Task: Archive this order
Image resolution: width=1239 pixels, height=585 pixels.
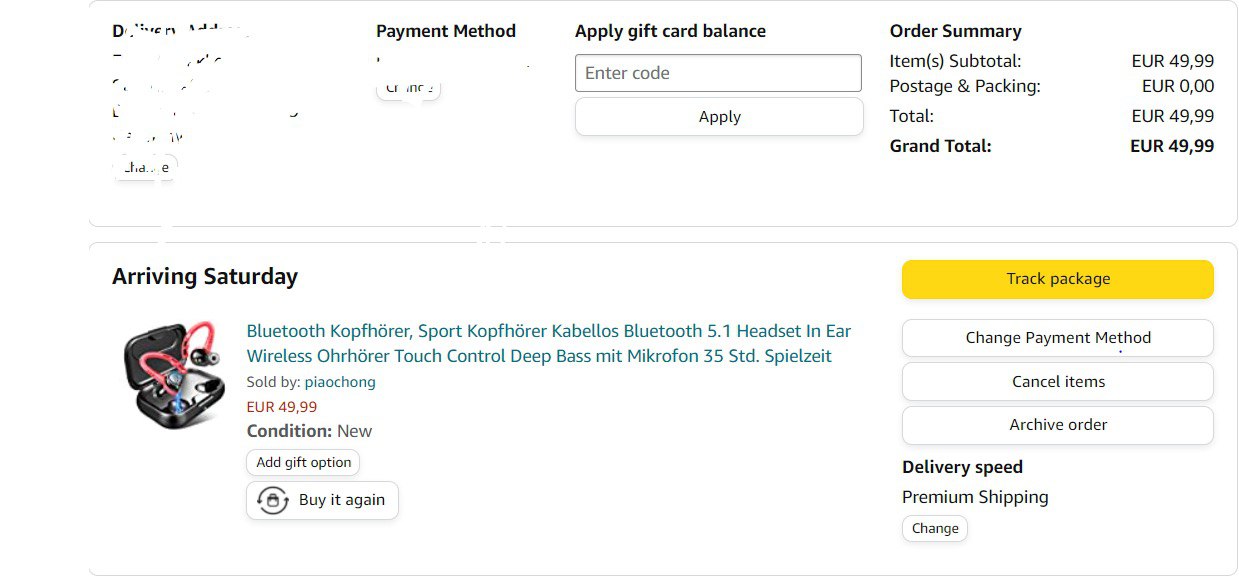Action: point(1057,425)
